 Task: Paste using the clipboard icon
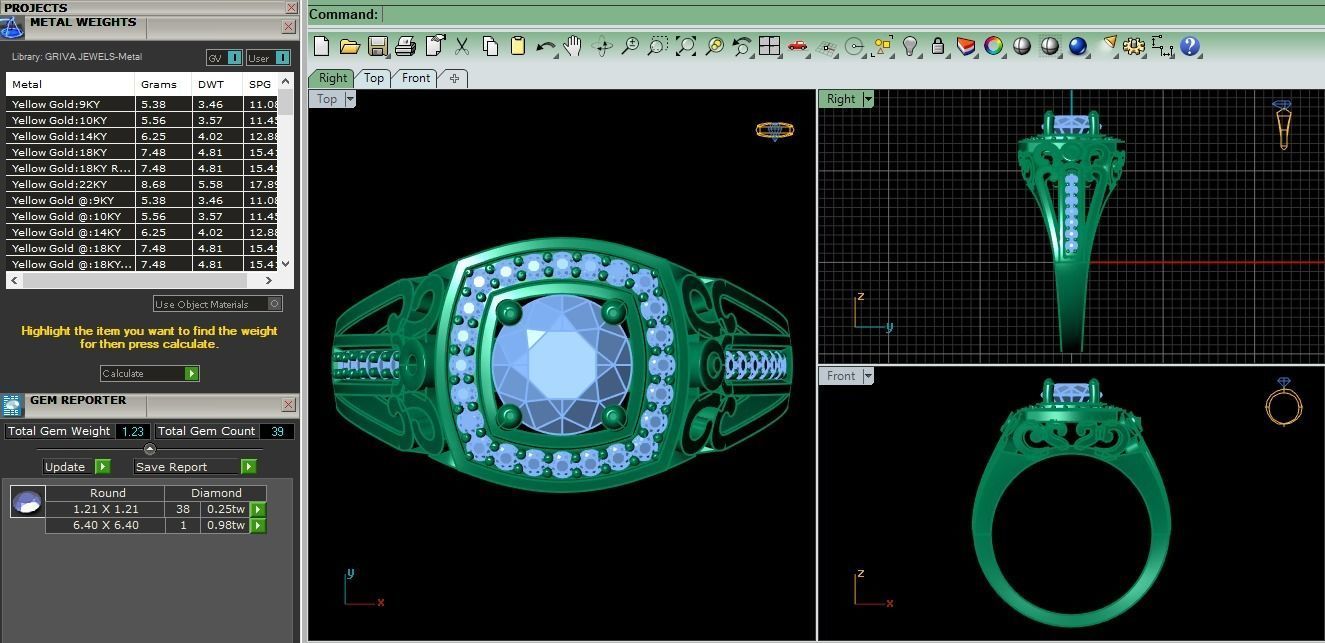click(518, 46)
